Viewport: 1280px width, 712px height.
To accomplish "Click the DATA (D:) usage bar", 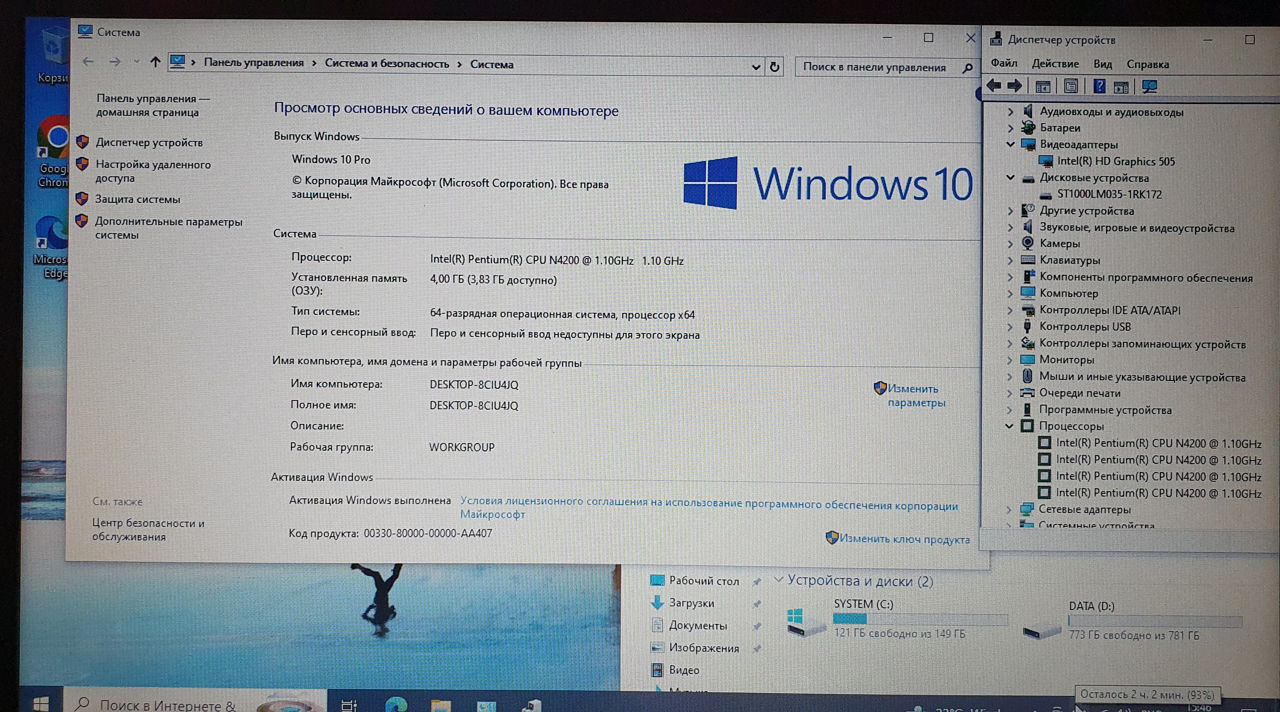I will point(1155,621).
